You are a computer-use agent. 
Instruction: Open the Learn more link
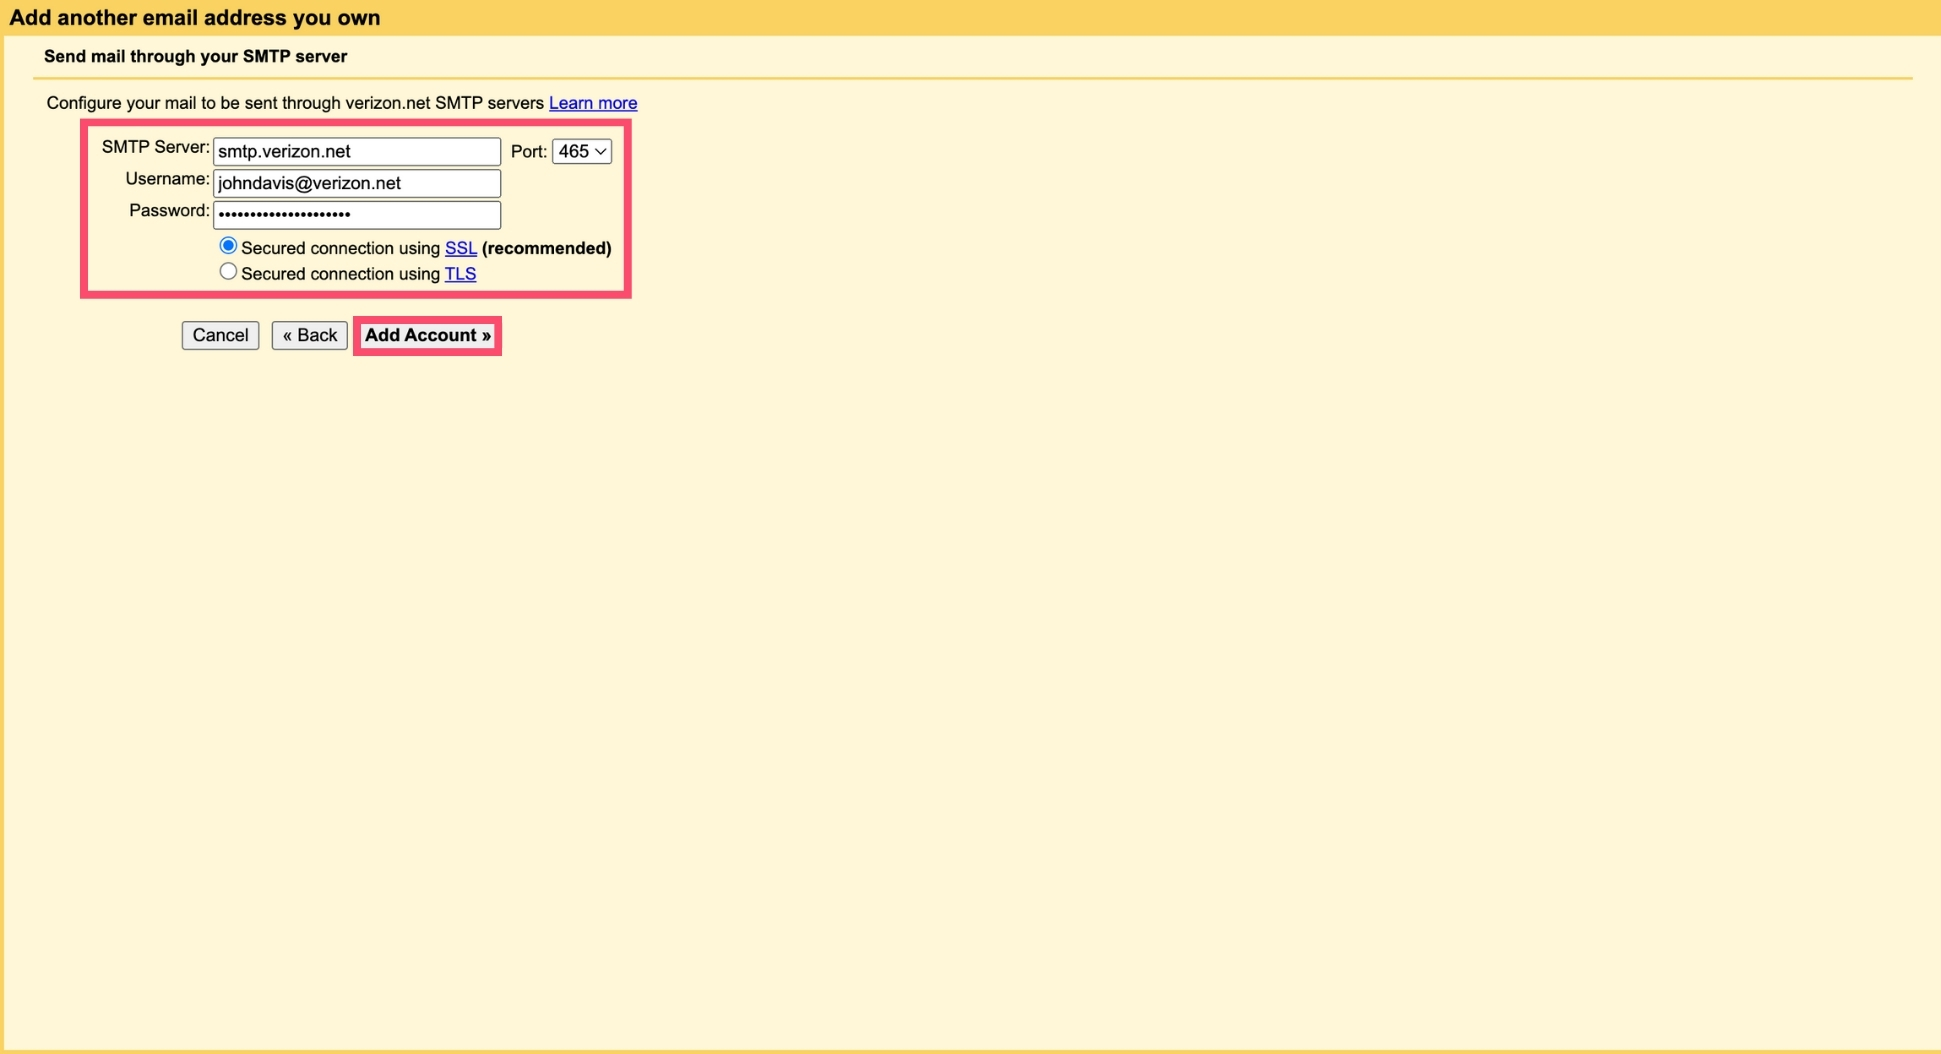(593, 103)
